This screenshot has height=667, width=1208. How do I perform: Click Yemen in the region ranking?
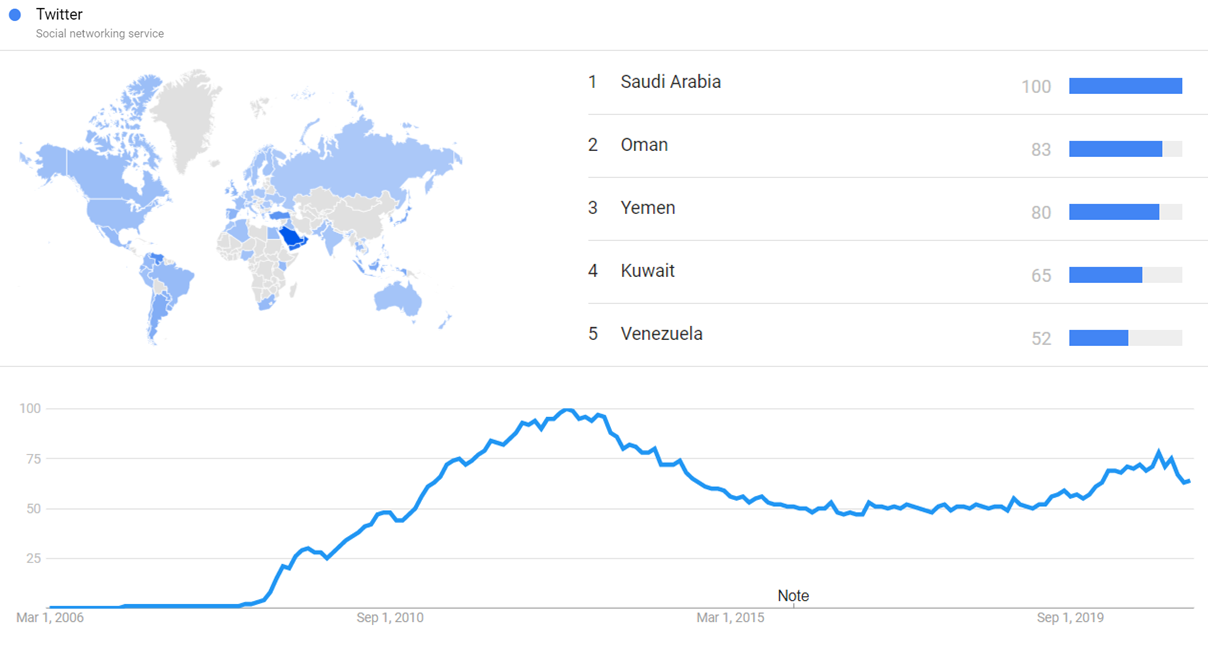[x=647, y=208]
